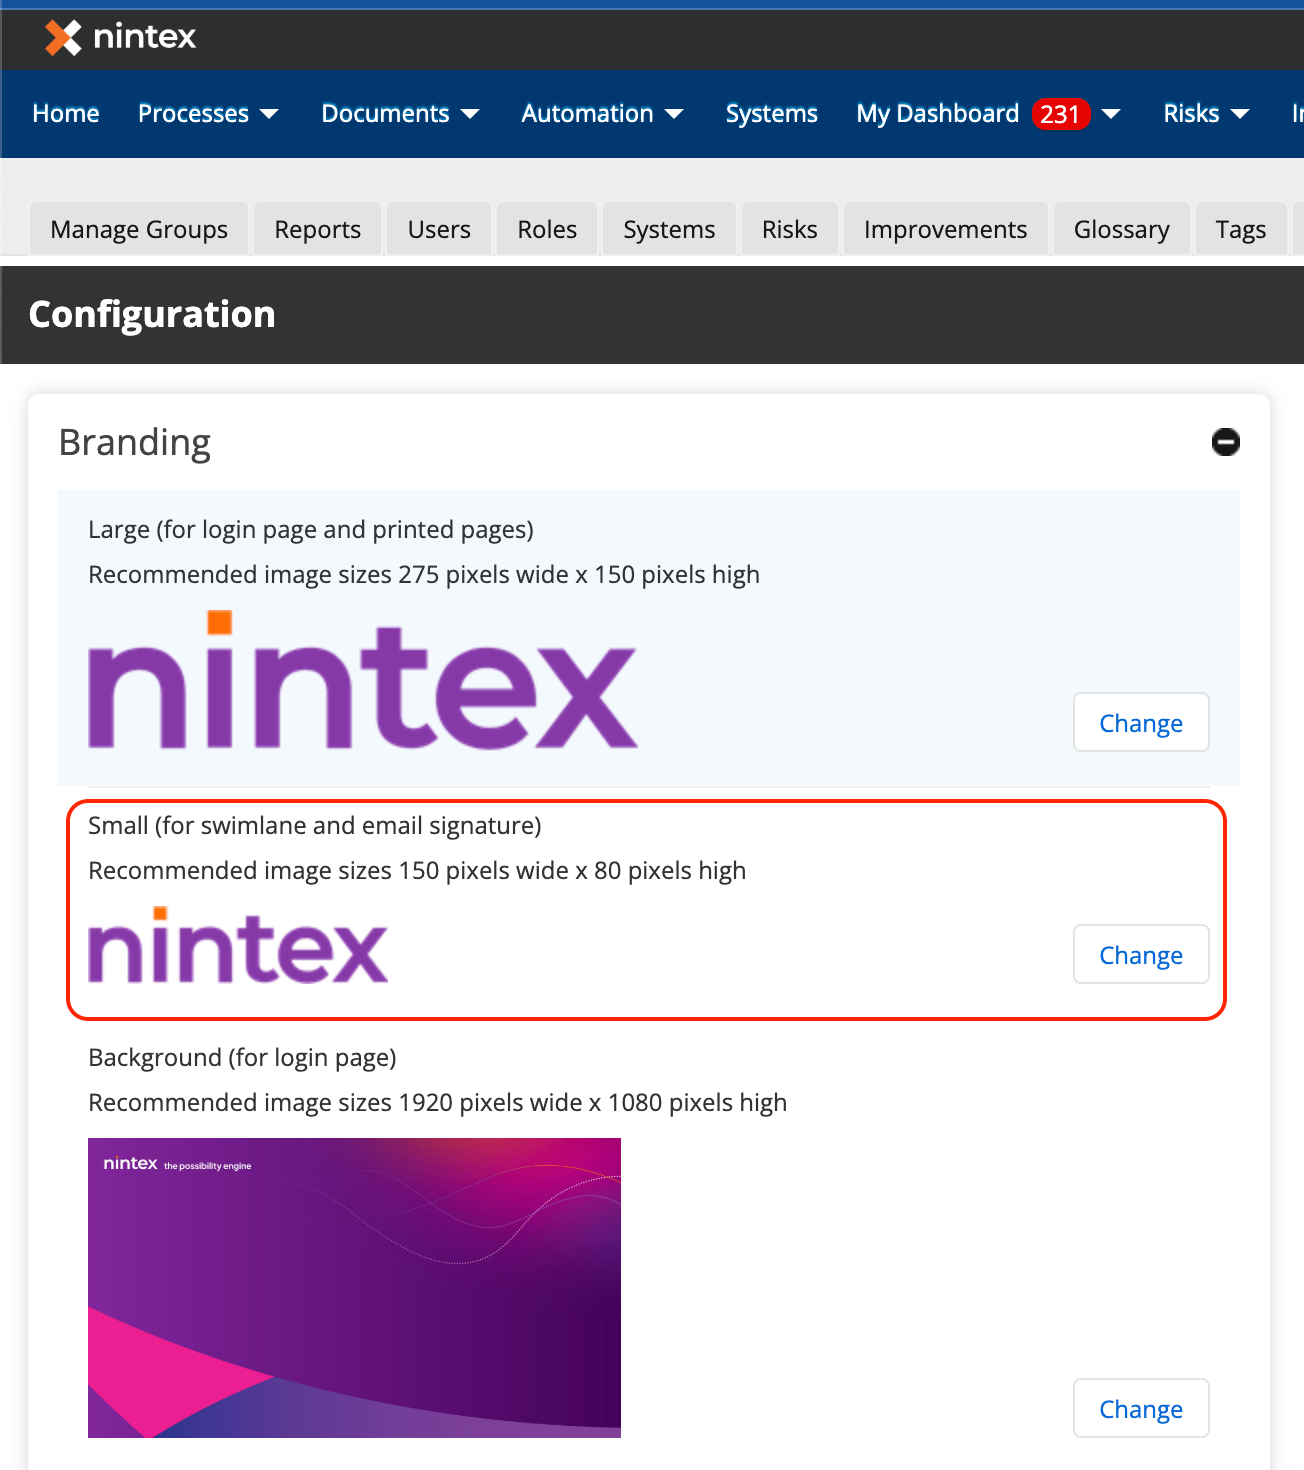The width and height of the screenshot is (1304, 1470).
Task: Change the login page Background image
Action: [1141, 1408]
